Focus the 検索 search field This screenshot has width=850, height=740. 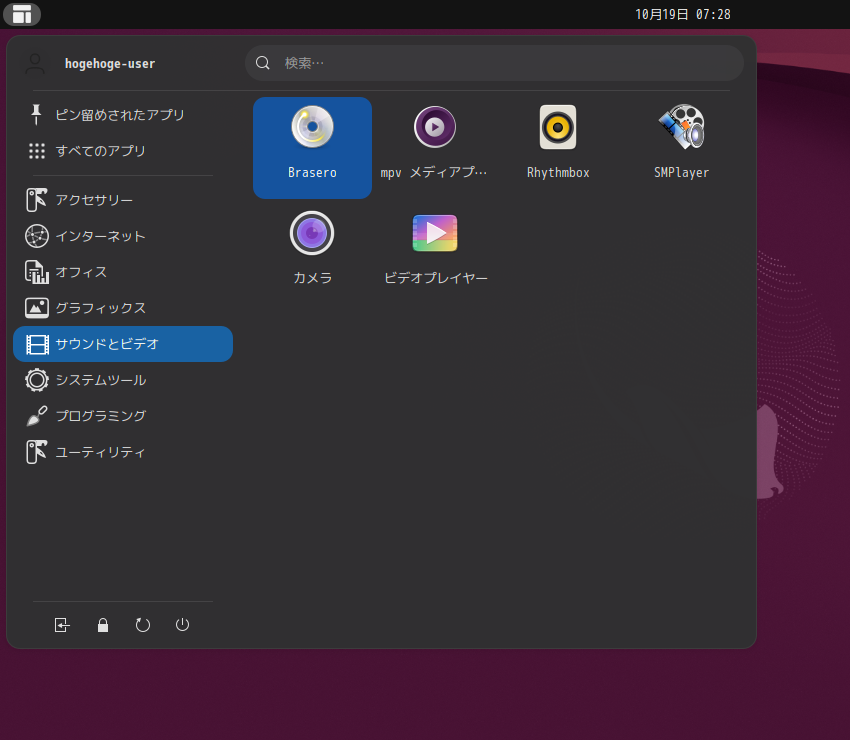(x=494, y=63)
